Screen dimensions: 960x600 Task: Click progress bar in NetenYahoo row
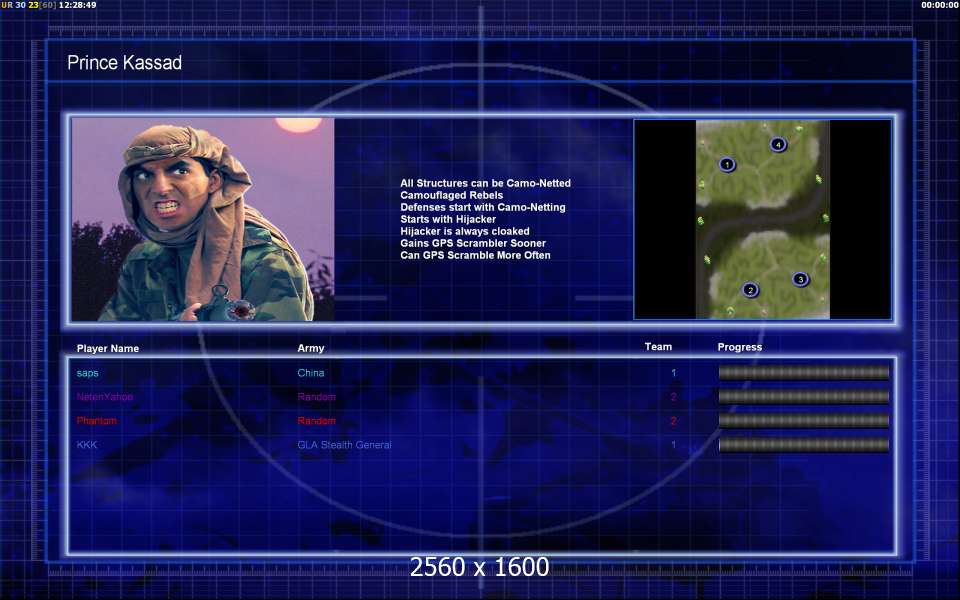(803, 397)
